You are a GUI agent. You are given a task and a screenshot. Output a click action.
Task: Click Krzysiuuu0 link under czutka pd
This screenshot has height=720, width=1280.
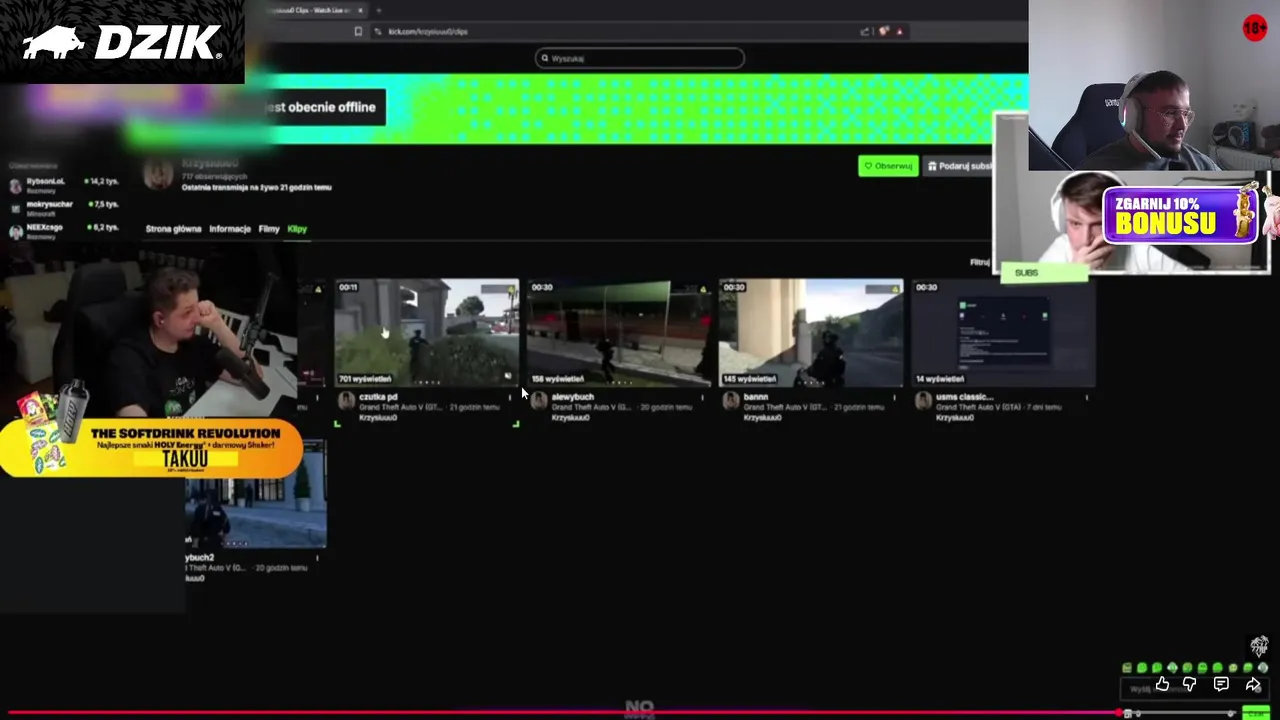pos(378,418)
